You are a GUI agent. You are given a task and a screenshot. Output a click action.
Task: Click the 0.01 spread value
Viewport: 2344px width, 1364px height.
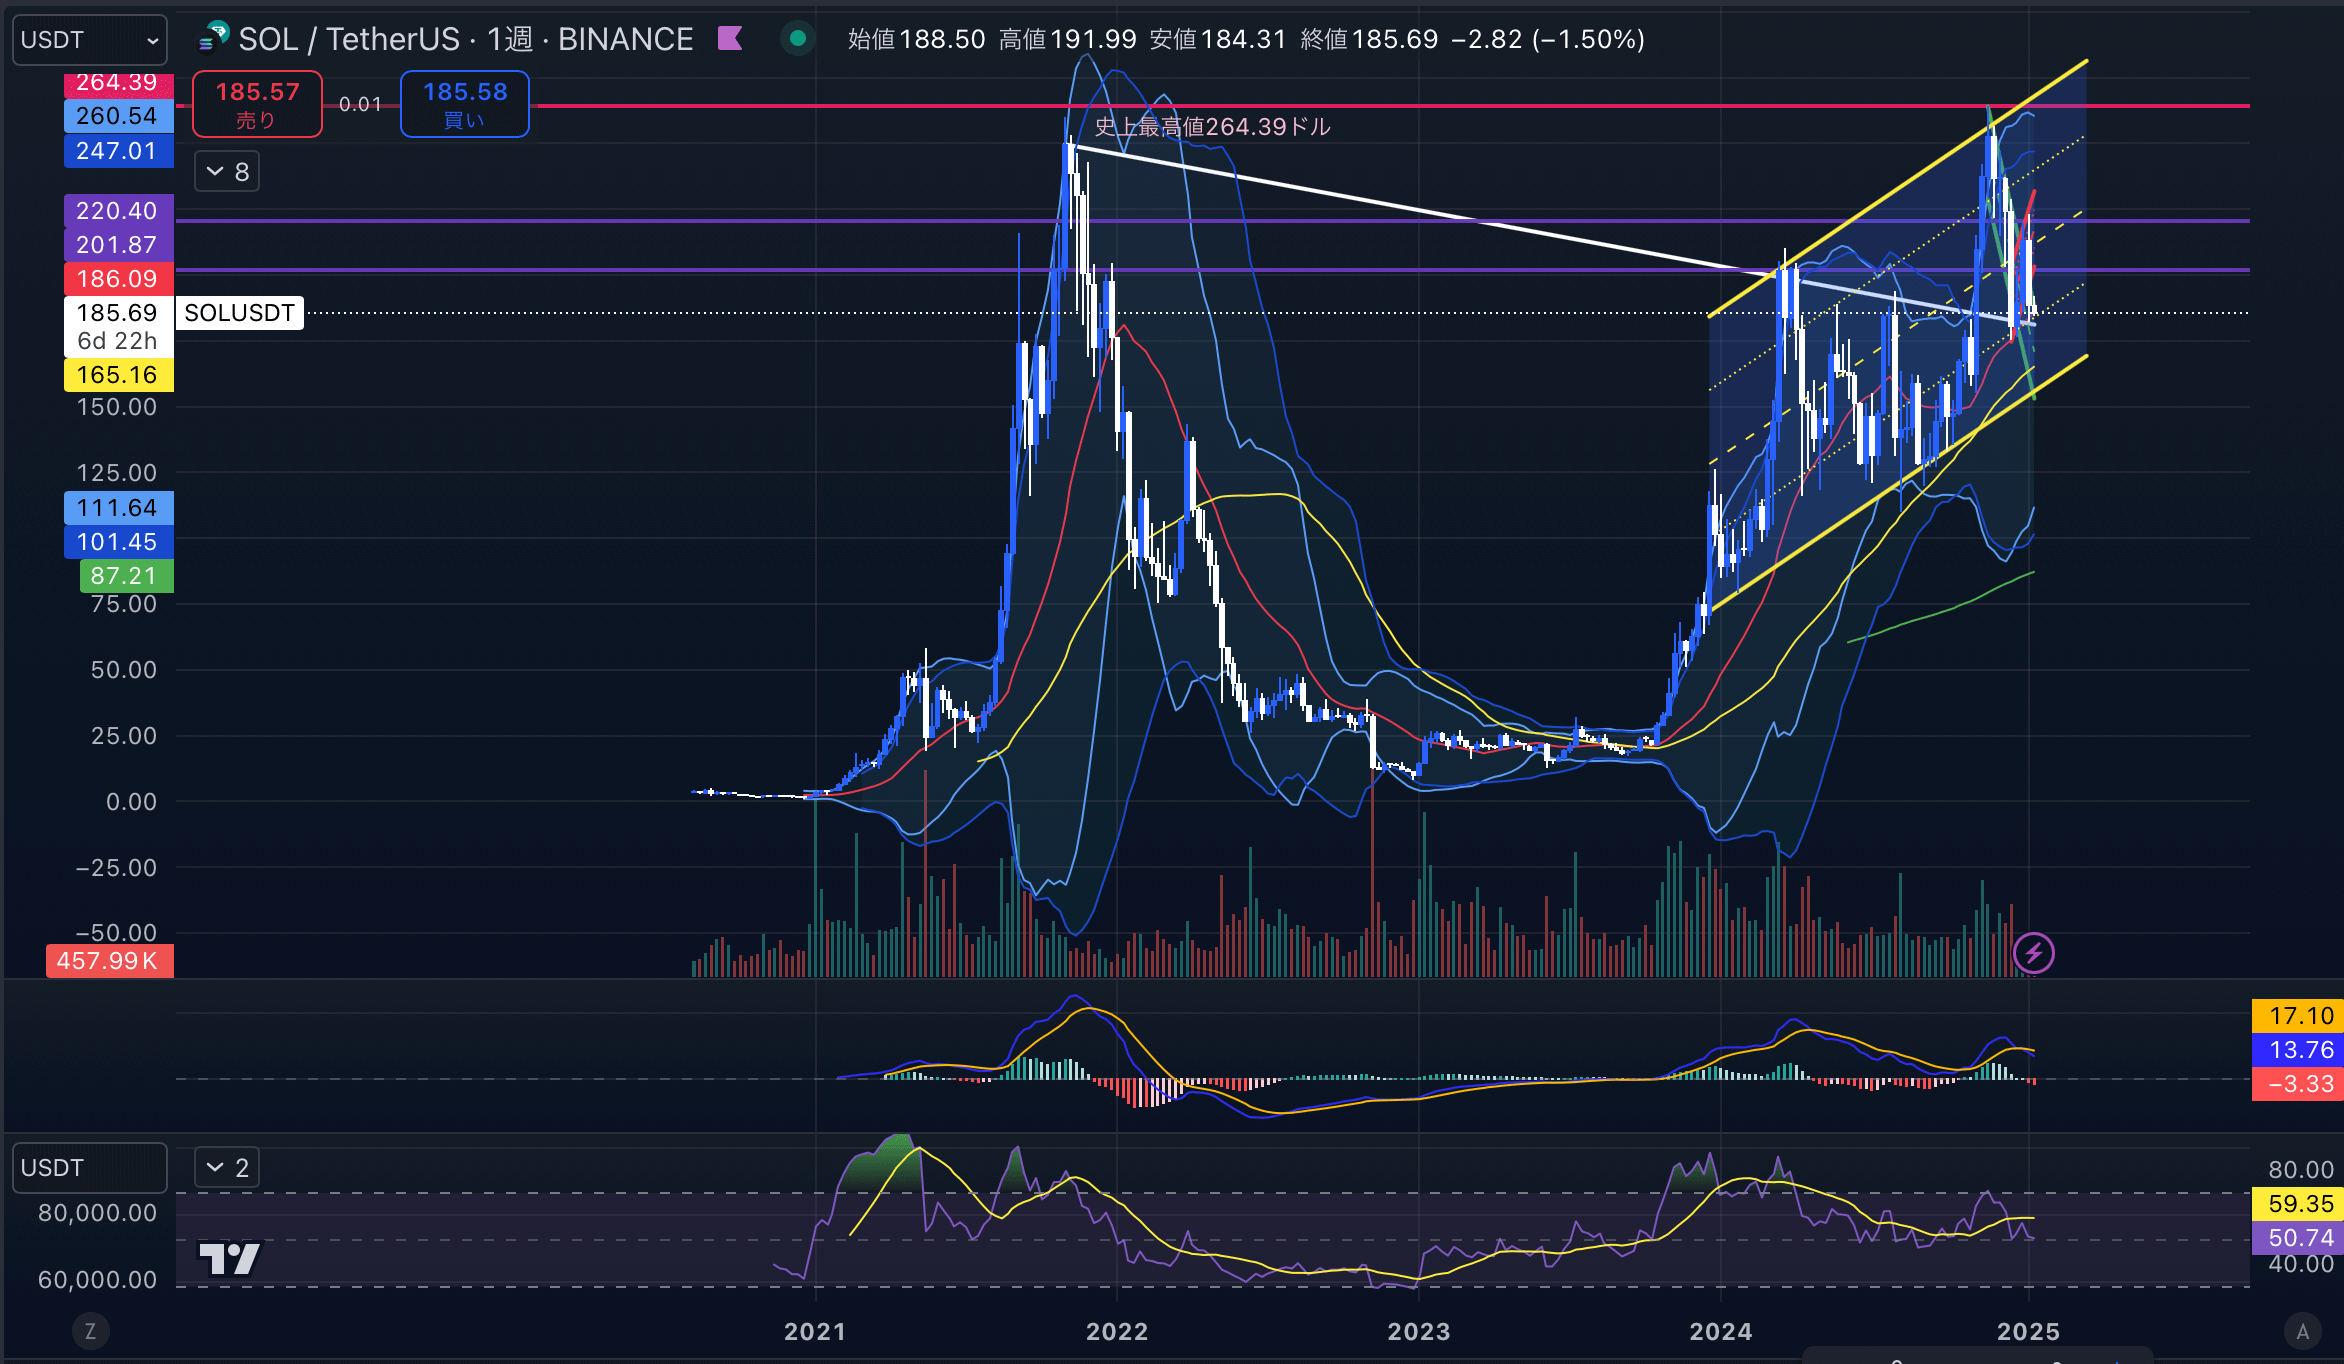360,104
